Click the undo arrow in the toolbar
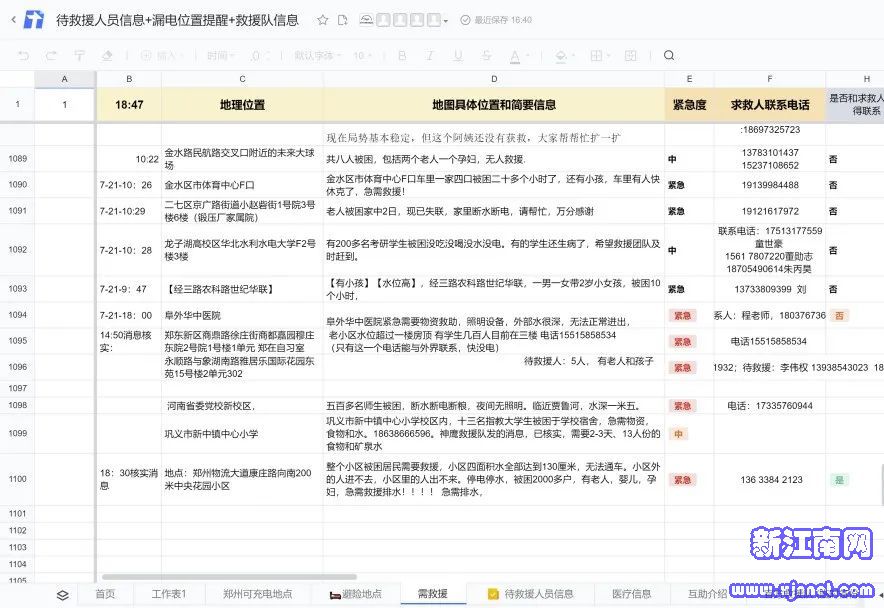The width and height of the screenshot is (884, 608). coord(24,56)
